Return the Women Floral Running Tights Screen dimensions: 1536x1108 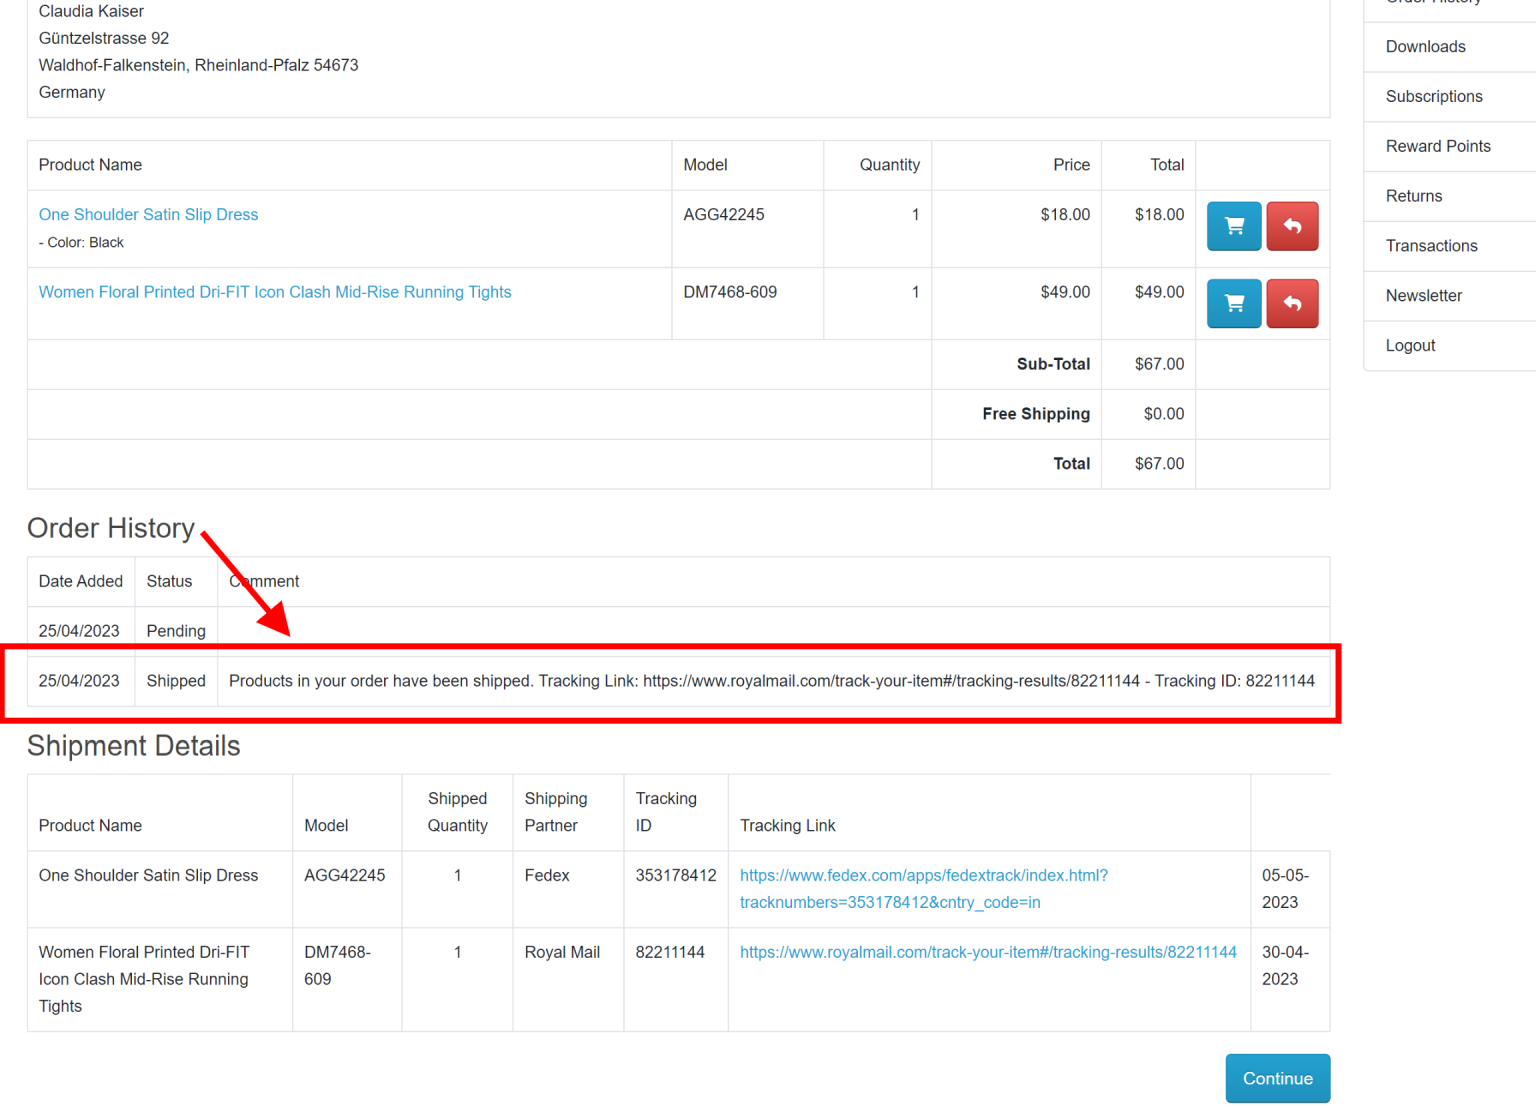pos(1291,304)
